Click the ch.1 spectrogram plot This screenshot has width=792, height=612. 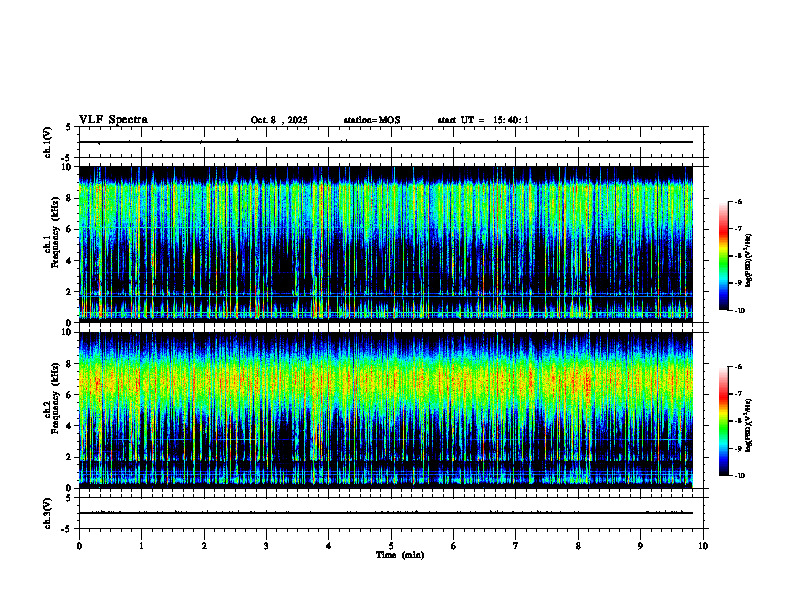pyautogui.click(x=386, y=244)
